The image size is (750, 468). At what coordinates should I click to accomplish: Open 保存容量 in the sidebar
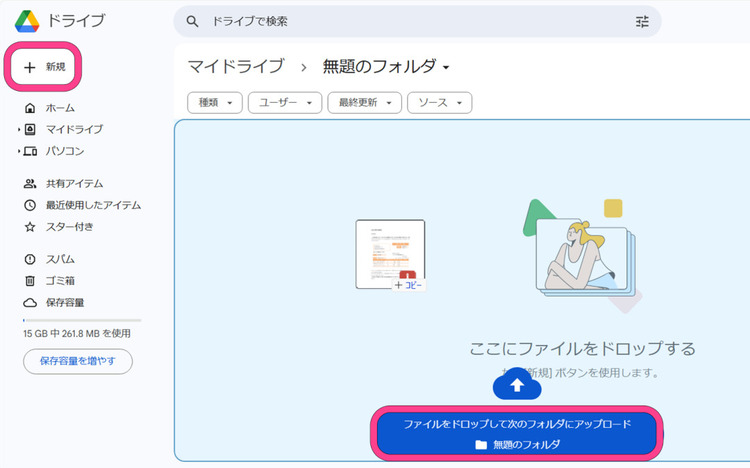coord(65,303)
